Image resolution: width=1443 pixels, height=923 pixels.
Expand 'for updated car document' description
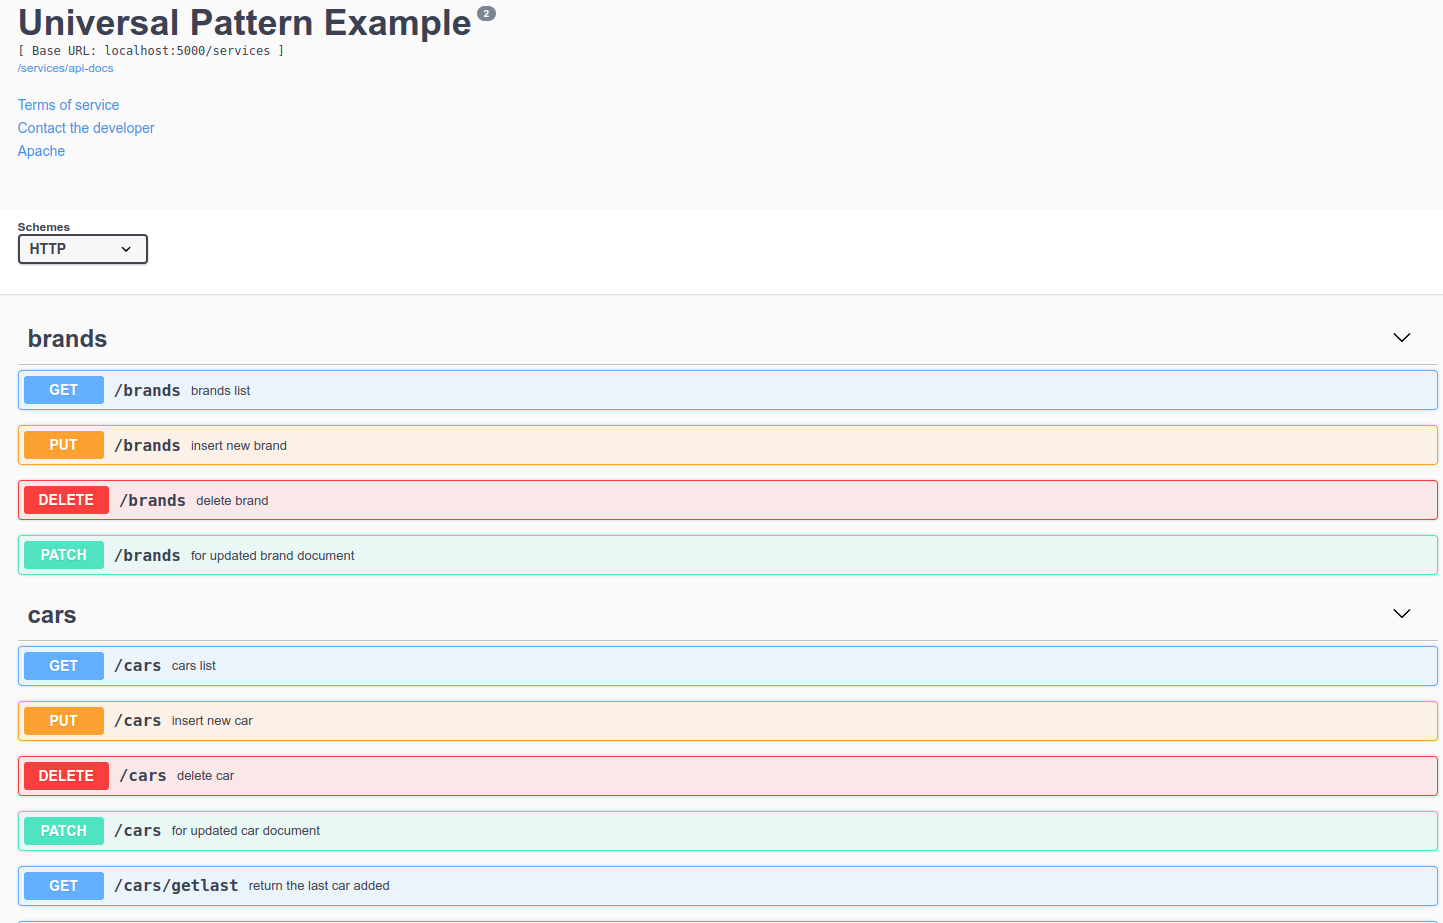[246, 831]
